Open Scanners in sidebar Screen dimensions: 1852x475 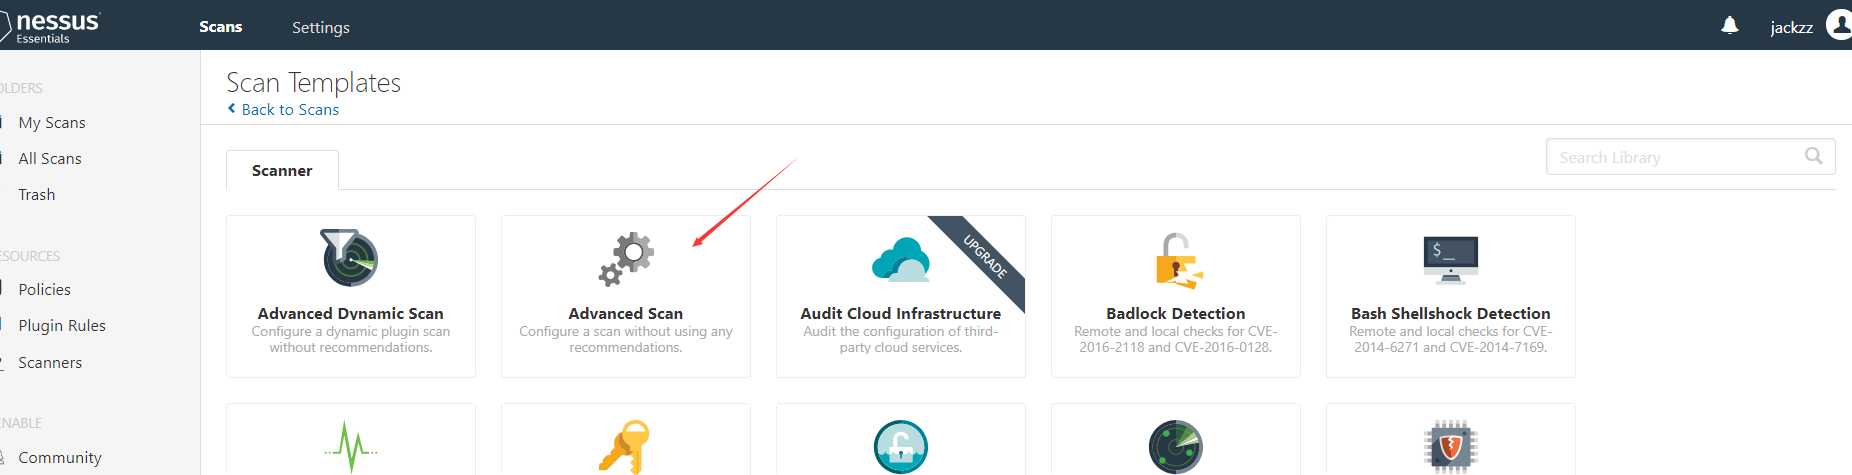click(x=50, y=362)
